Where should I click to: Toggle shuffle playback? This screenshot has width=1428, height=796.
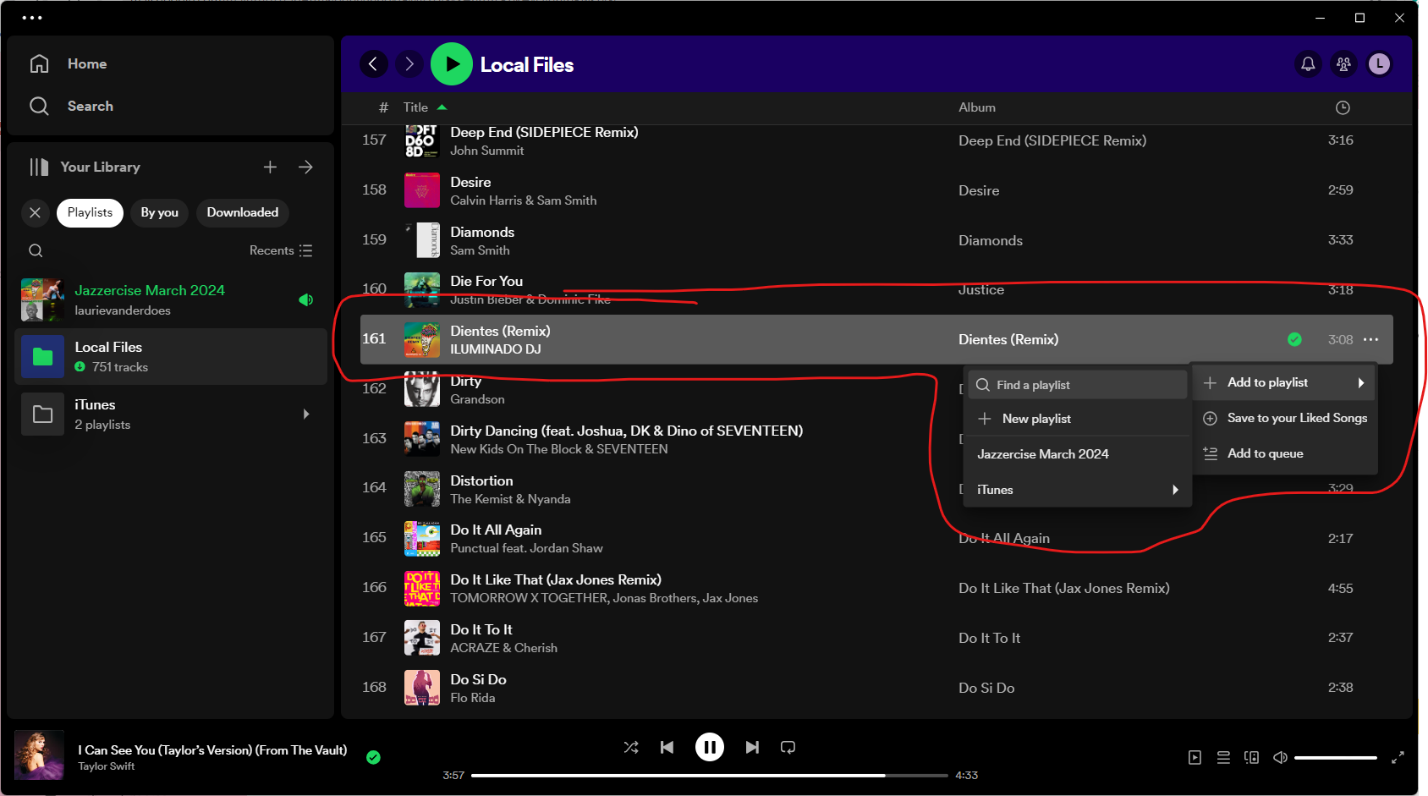(631, 747)
